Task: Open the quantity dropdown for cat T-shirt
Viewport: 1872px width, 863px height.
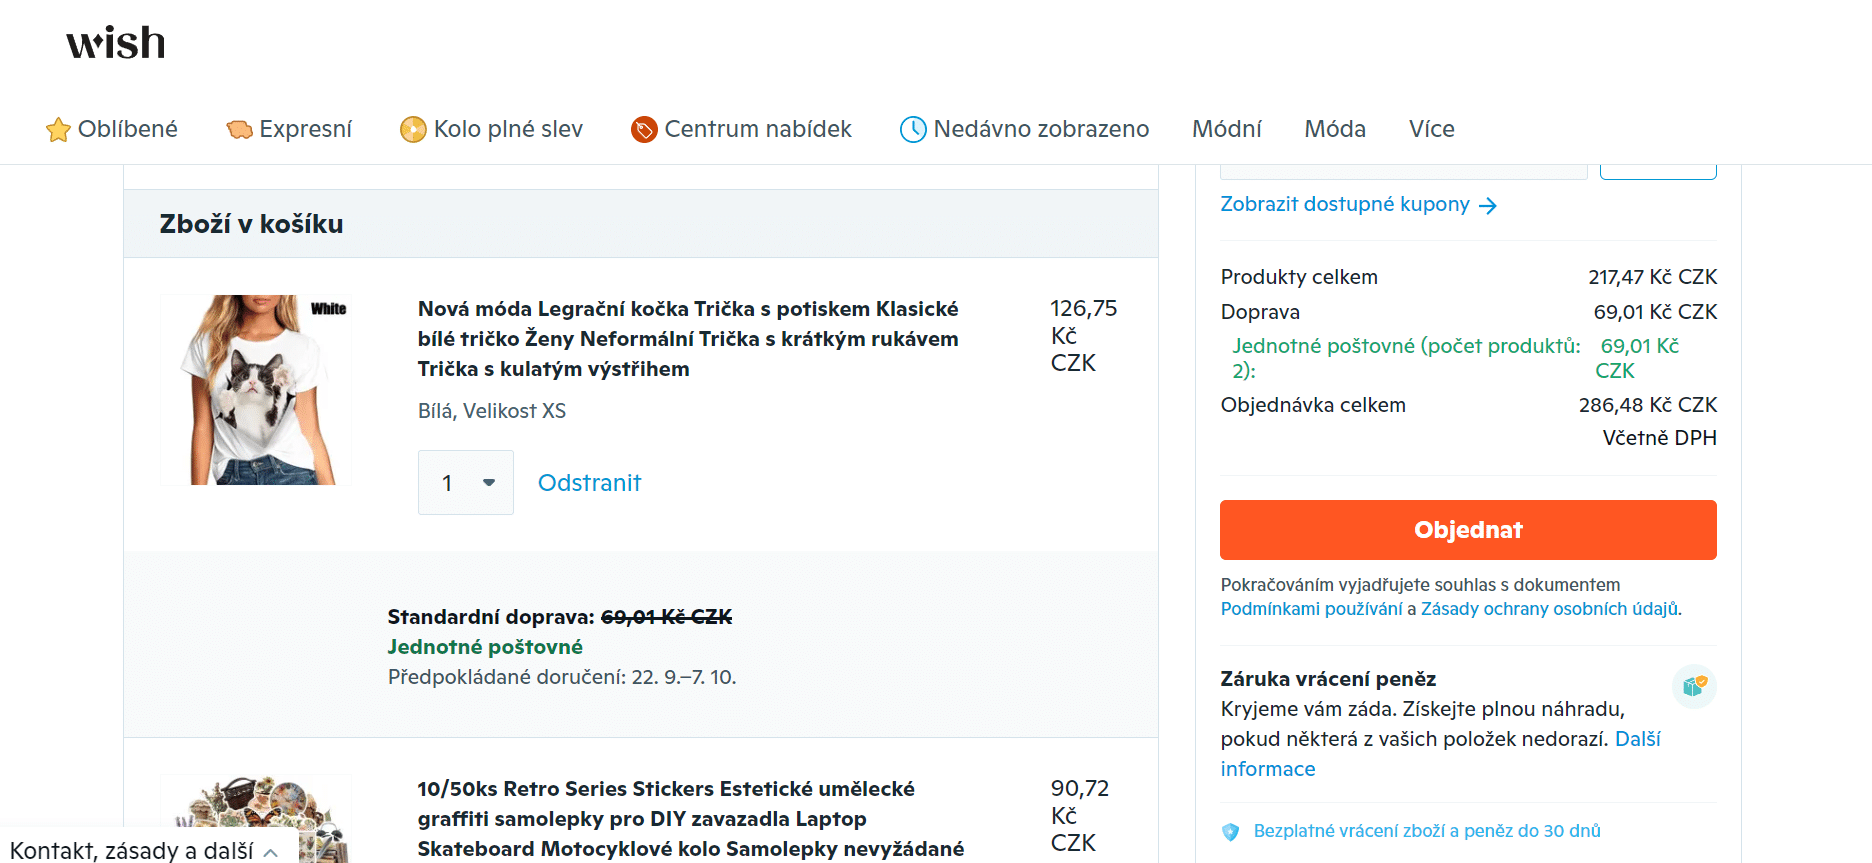Action: click(466, 483)
